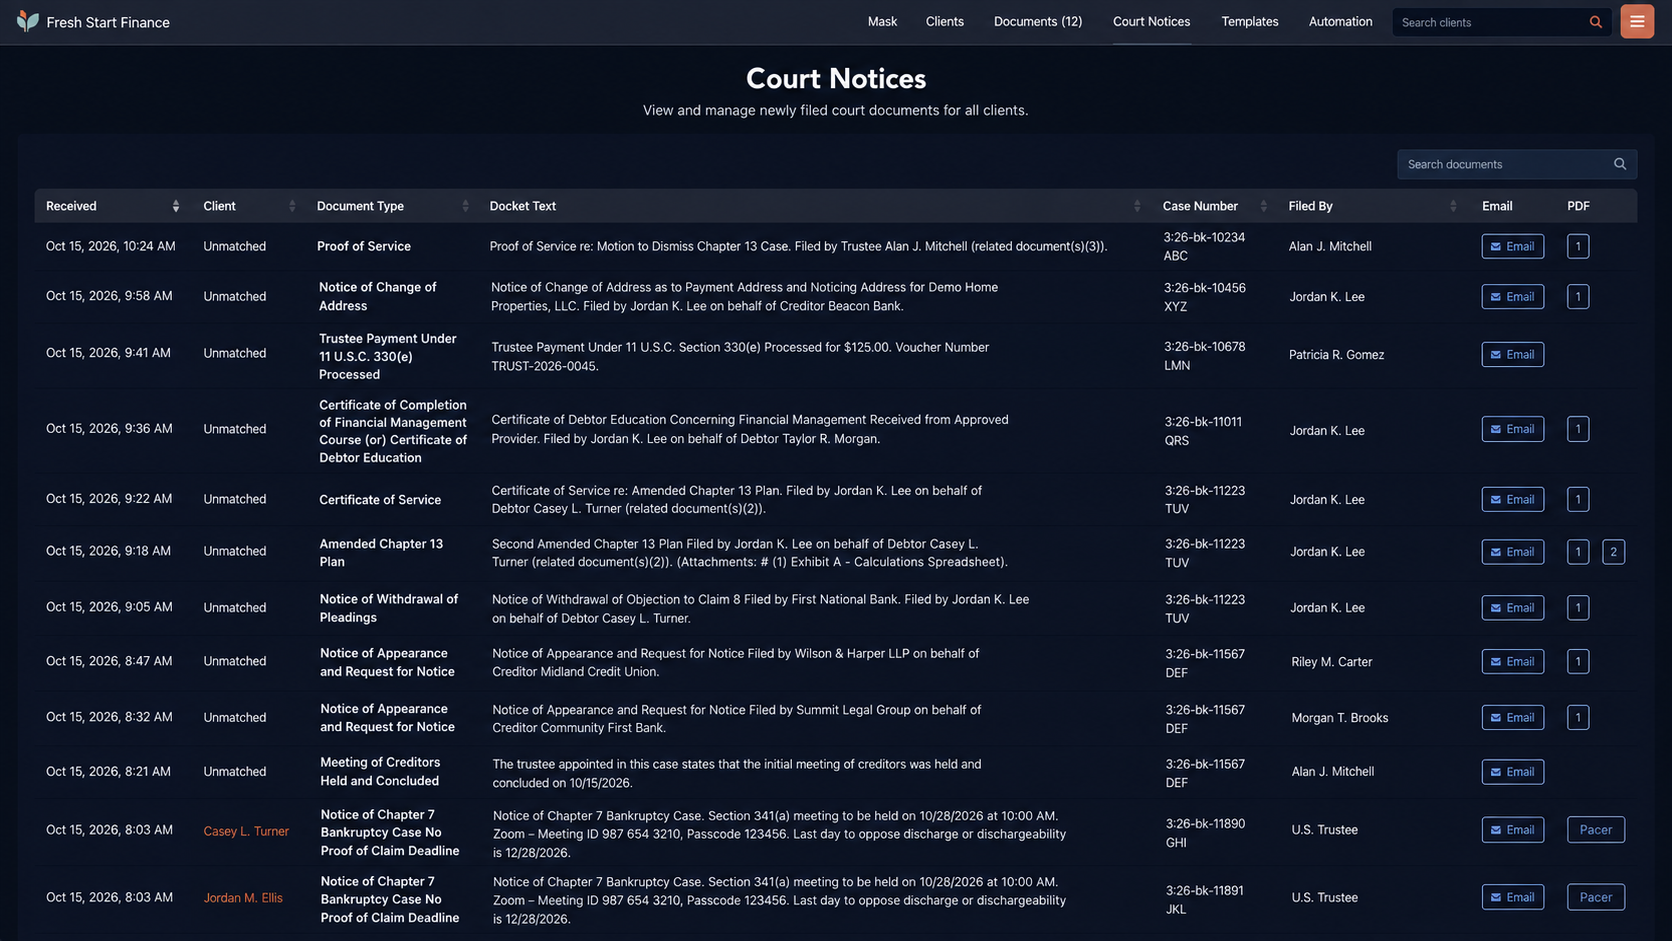The image size is (1672, 941).
Task: Open PDF 1 for Certificate of Completion row
Action: click(1578, 429)
